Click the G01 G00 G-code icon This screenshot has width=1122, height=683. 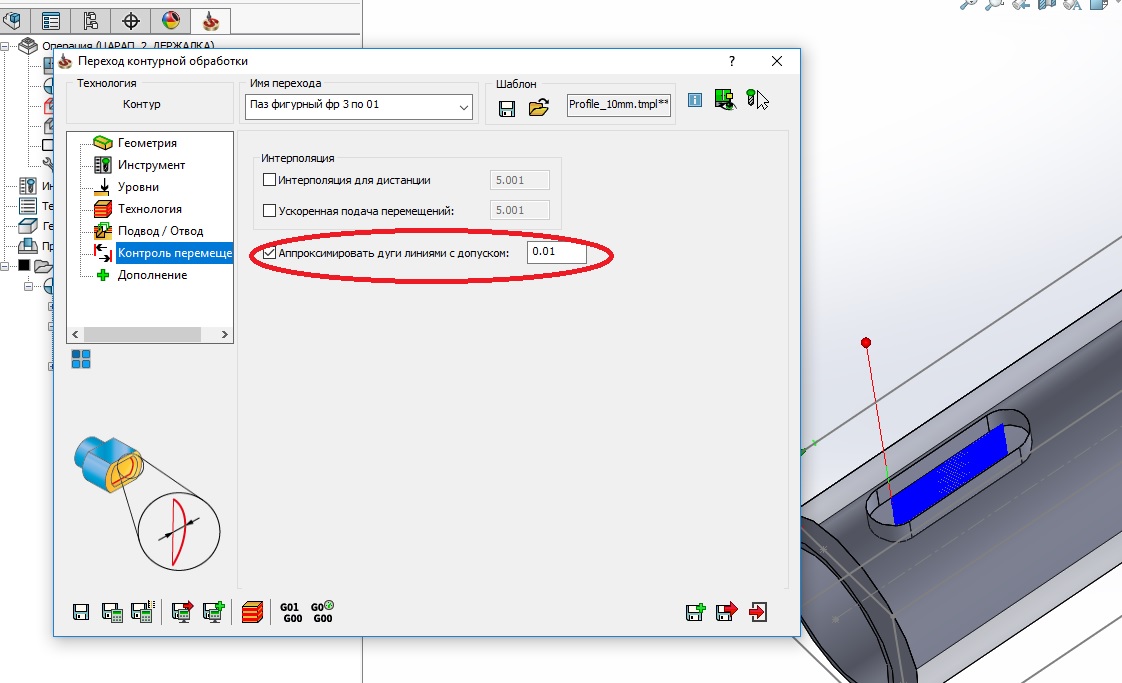(x=290, y=613)
